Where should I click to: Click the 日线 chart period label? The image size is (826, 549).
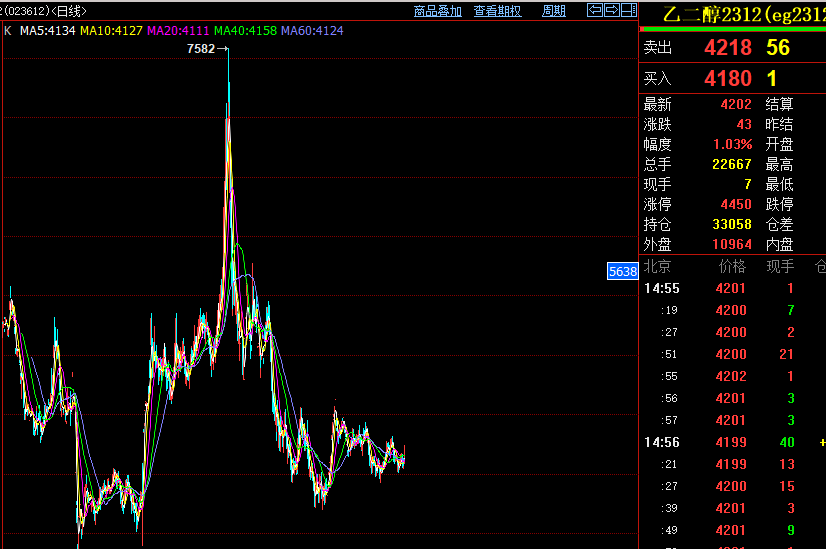(68, 11)
